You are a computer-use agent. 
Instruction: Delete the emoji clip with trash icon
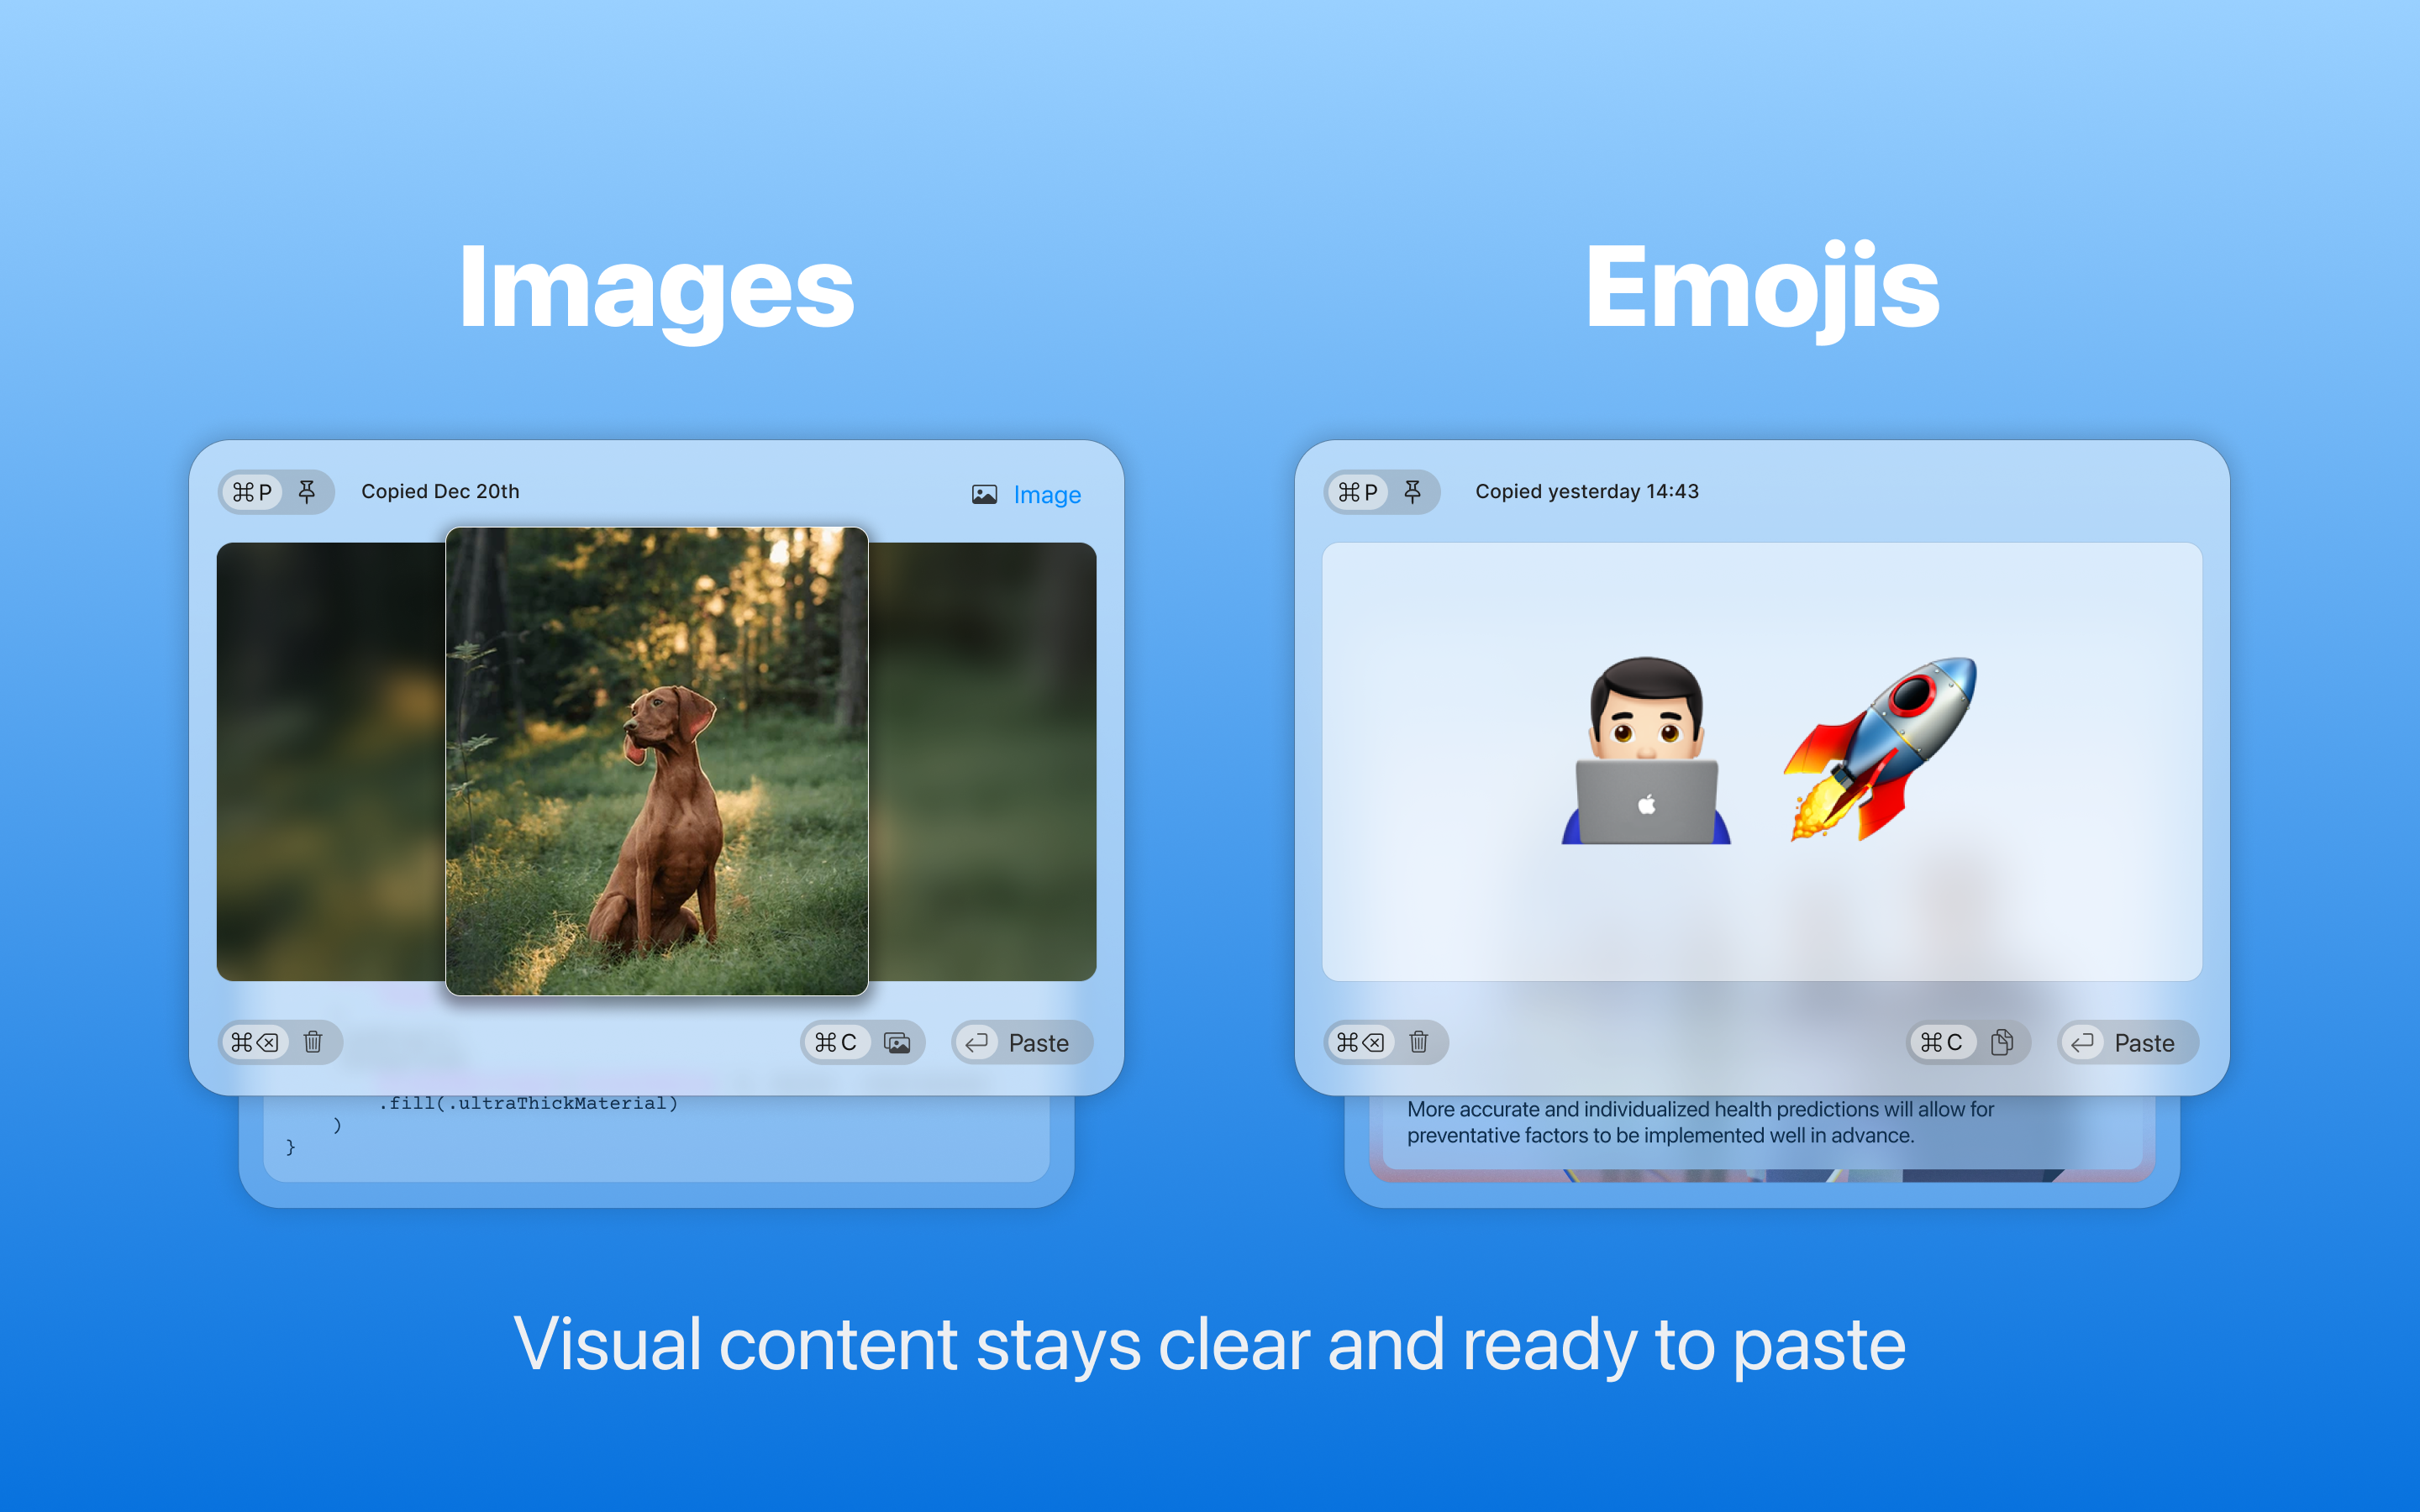point(1418,1042)
